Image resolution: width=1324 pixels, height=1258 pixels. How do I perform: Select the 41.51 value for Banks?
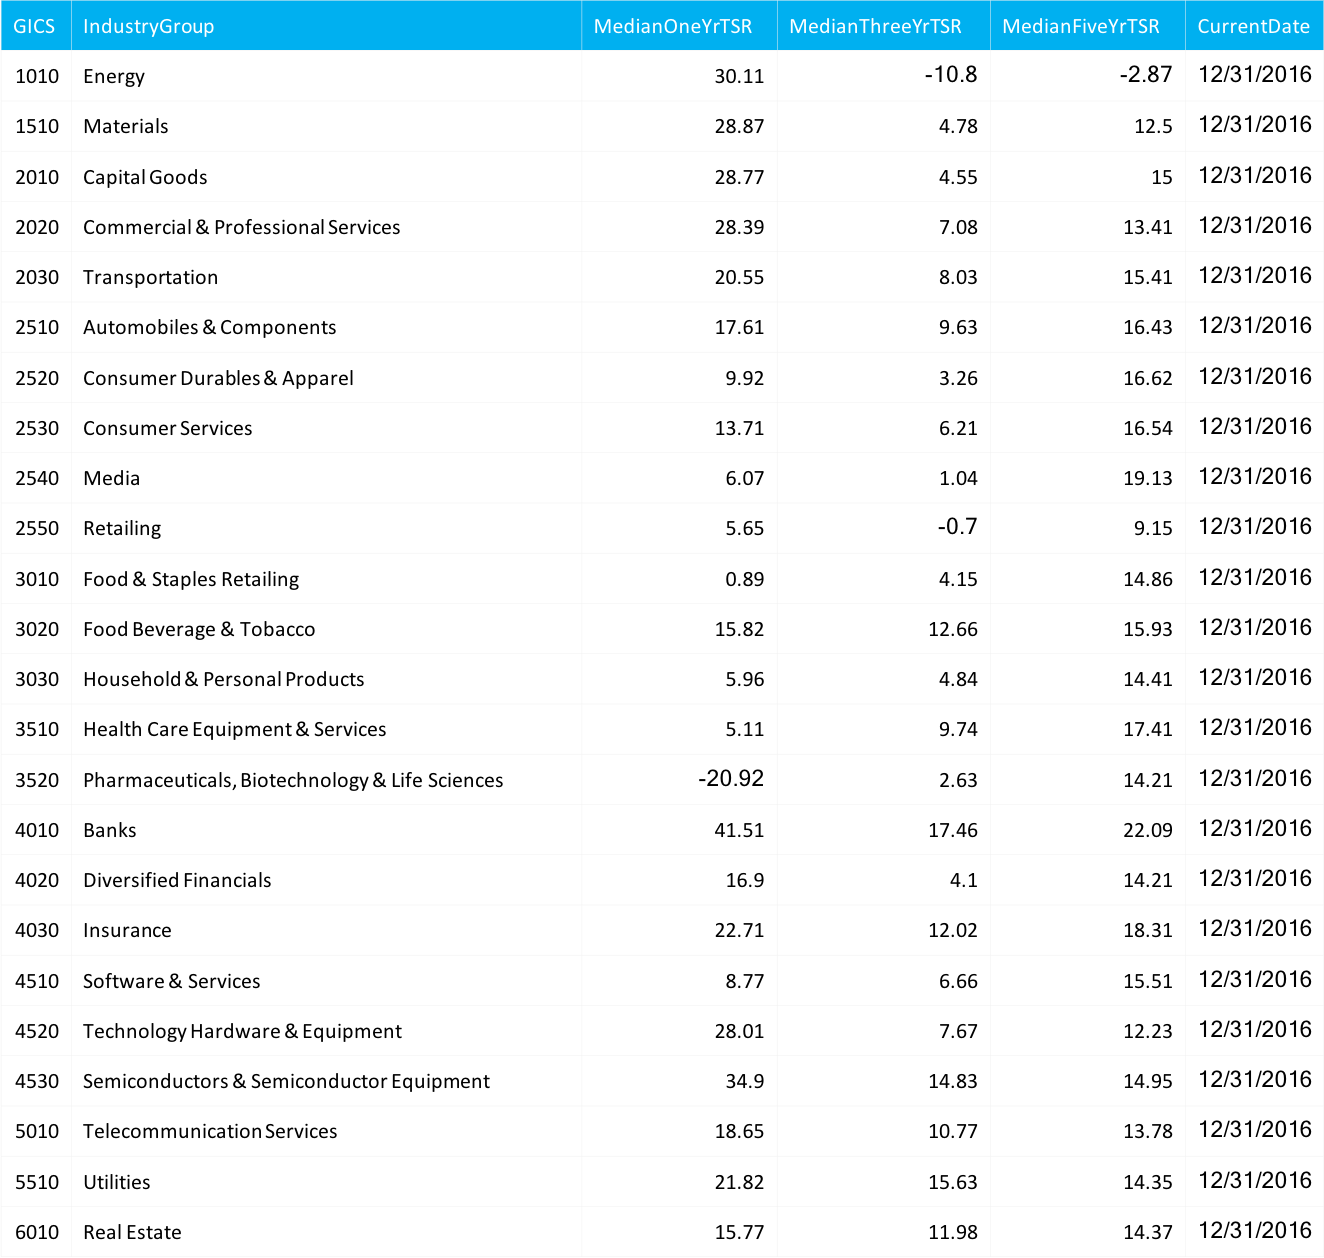click(x=739, y=830)
